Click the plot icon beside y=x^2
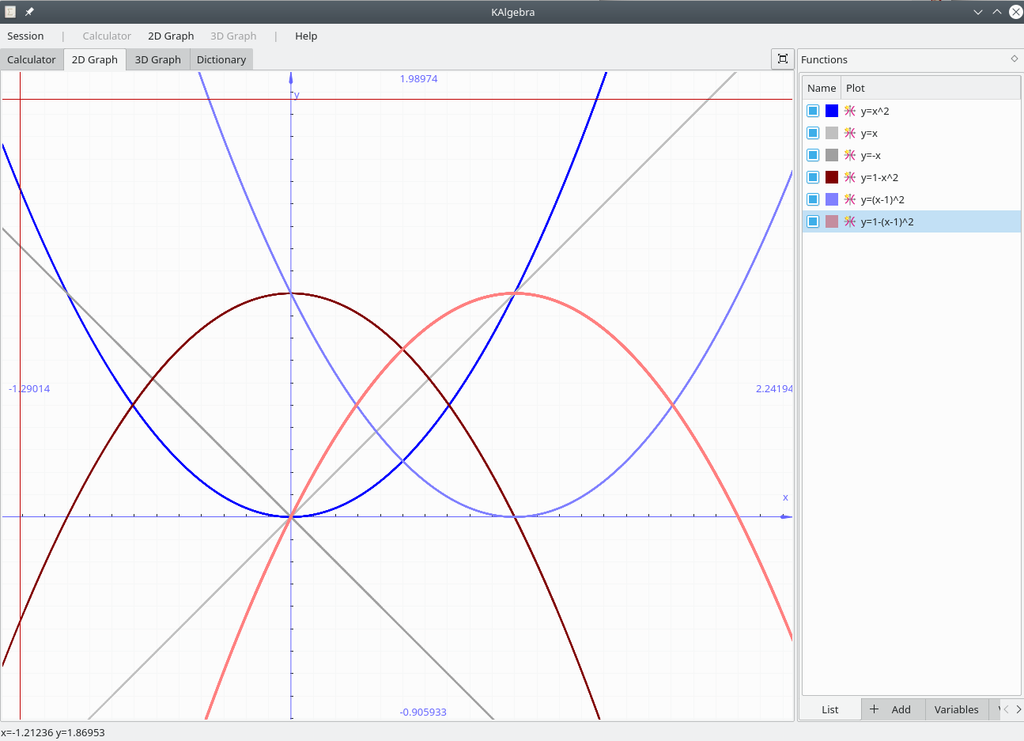This screenshot has height=741, width=1024. [x=850, y=111]
